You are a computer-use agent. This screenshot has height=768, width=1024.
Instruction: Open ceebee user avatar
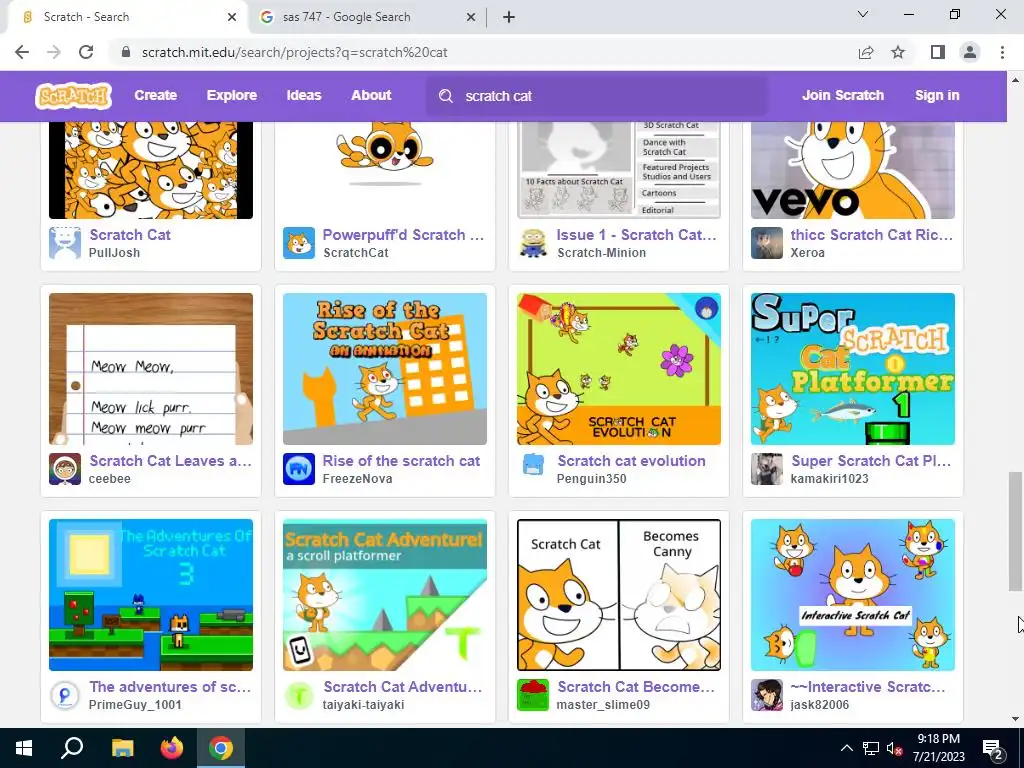tap(65, 469)
